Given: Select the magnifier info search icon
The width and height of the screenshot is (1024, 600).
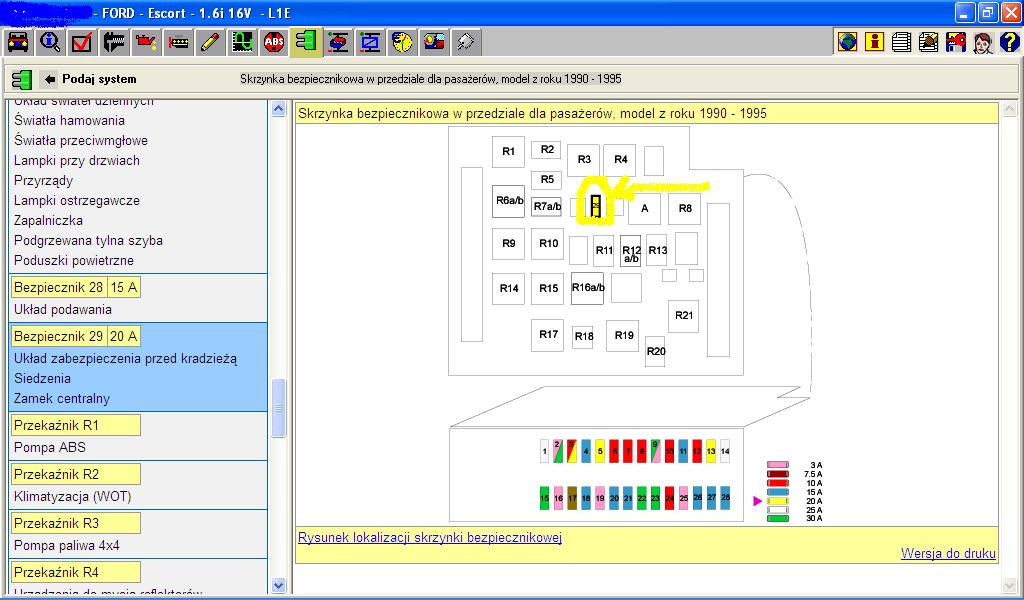Looking at the screenshot, I should (x=50, y=42).
